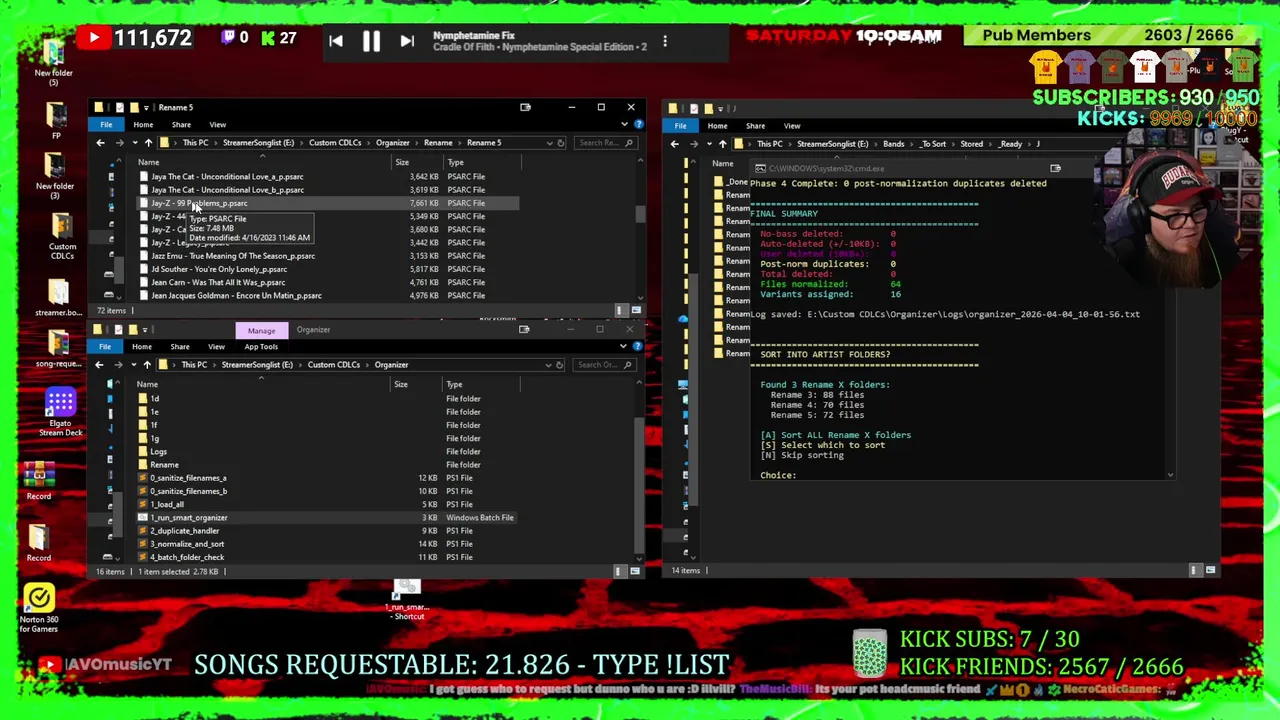Sort by Type column in Rename 5 window
The width and height of the screenshot is (1280, 720).
click(456, 162)
